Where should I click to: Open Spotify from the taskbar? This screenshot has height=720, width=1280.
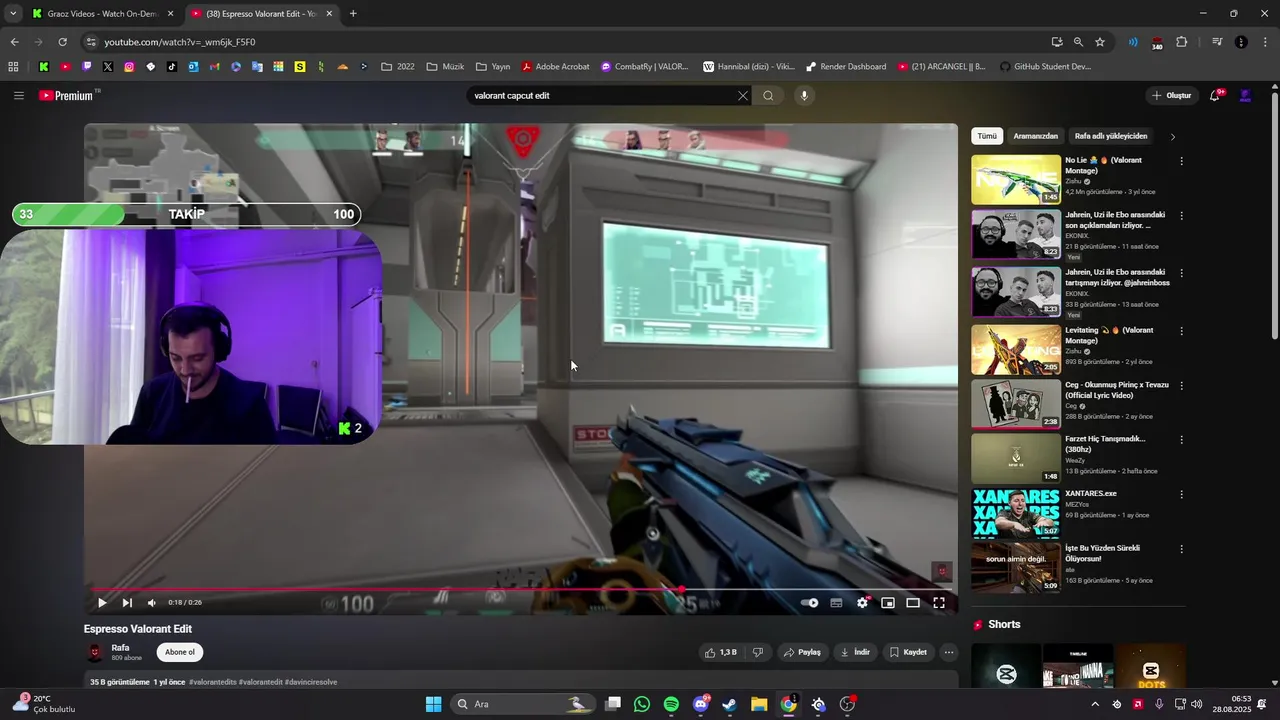(671, 704)
